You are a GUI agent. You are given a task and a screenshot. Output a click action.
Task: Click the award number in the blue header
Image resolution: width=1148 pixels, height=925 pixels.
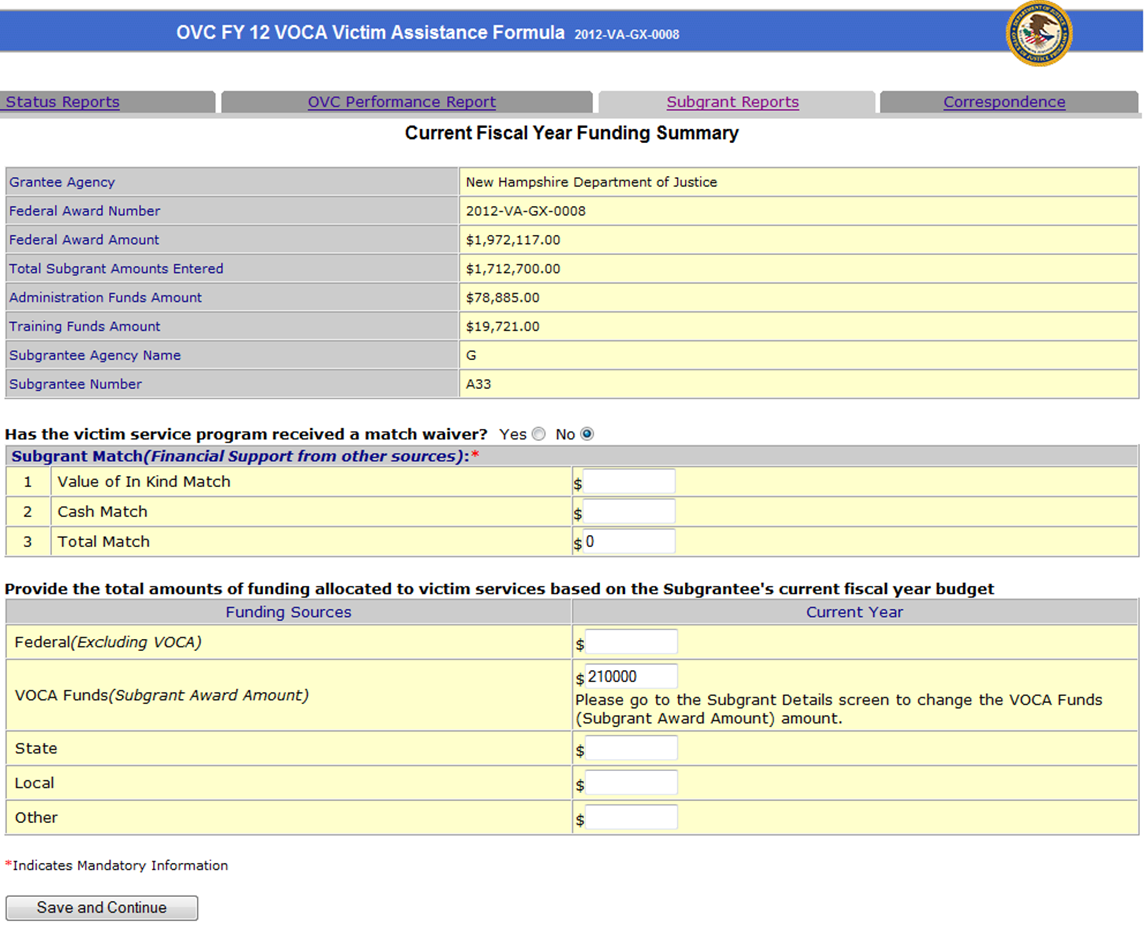coord(626,34)
